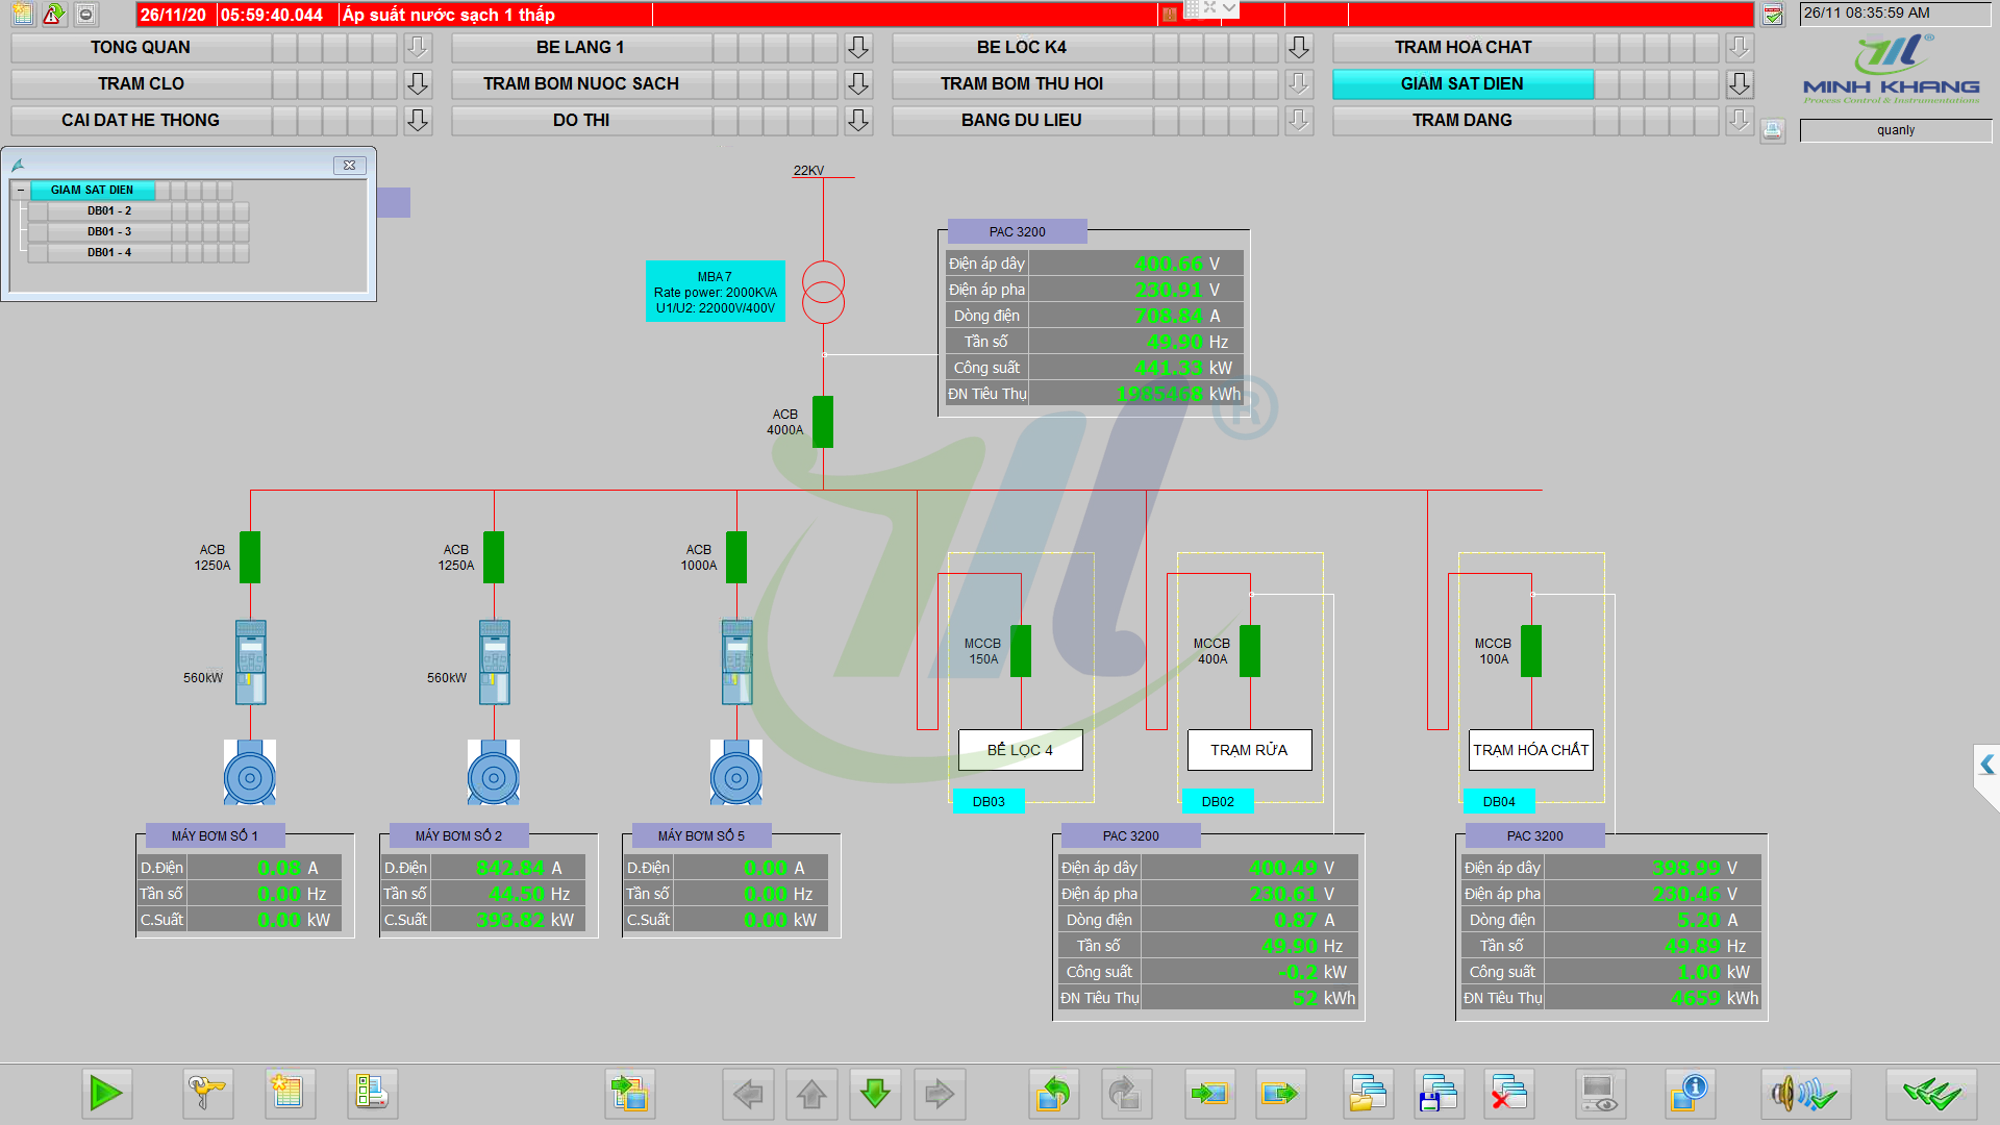This screenshot has width=2000, height=1125.
Task: Click the floppy disk save screens icon
Action: pyautogui.click(x=1438, y=1093)
